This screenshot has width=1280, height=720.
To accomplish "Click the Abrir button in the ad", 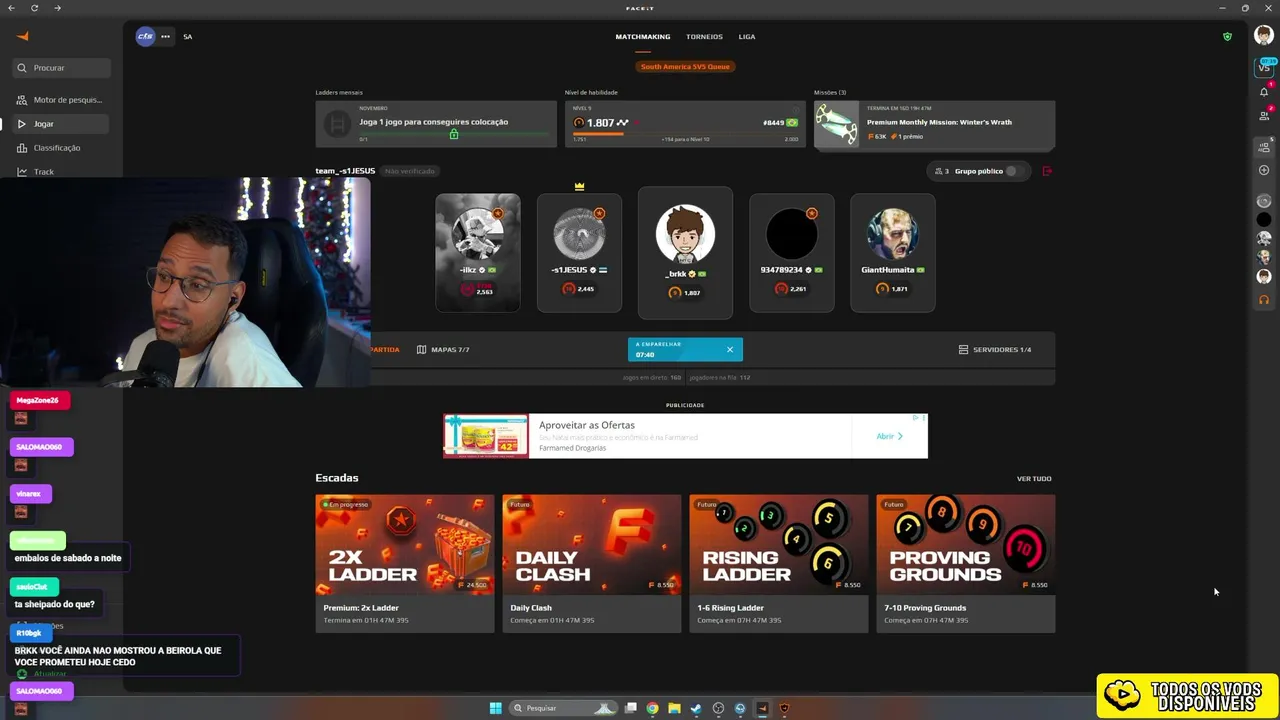I will (889, 436).
